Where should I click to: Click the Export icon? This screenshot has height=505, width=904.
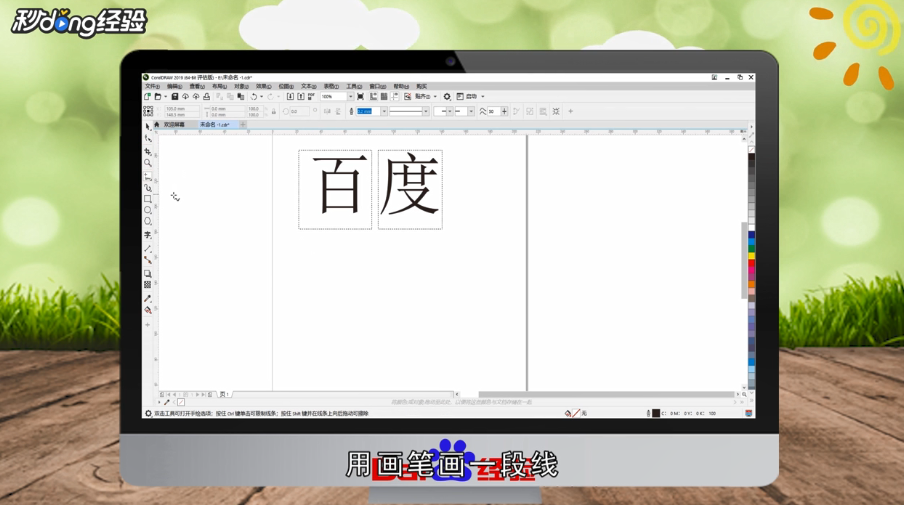point(300,96)
